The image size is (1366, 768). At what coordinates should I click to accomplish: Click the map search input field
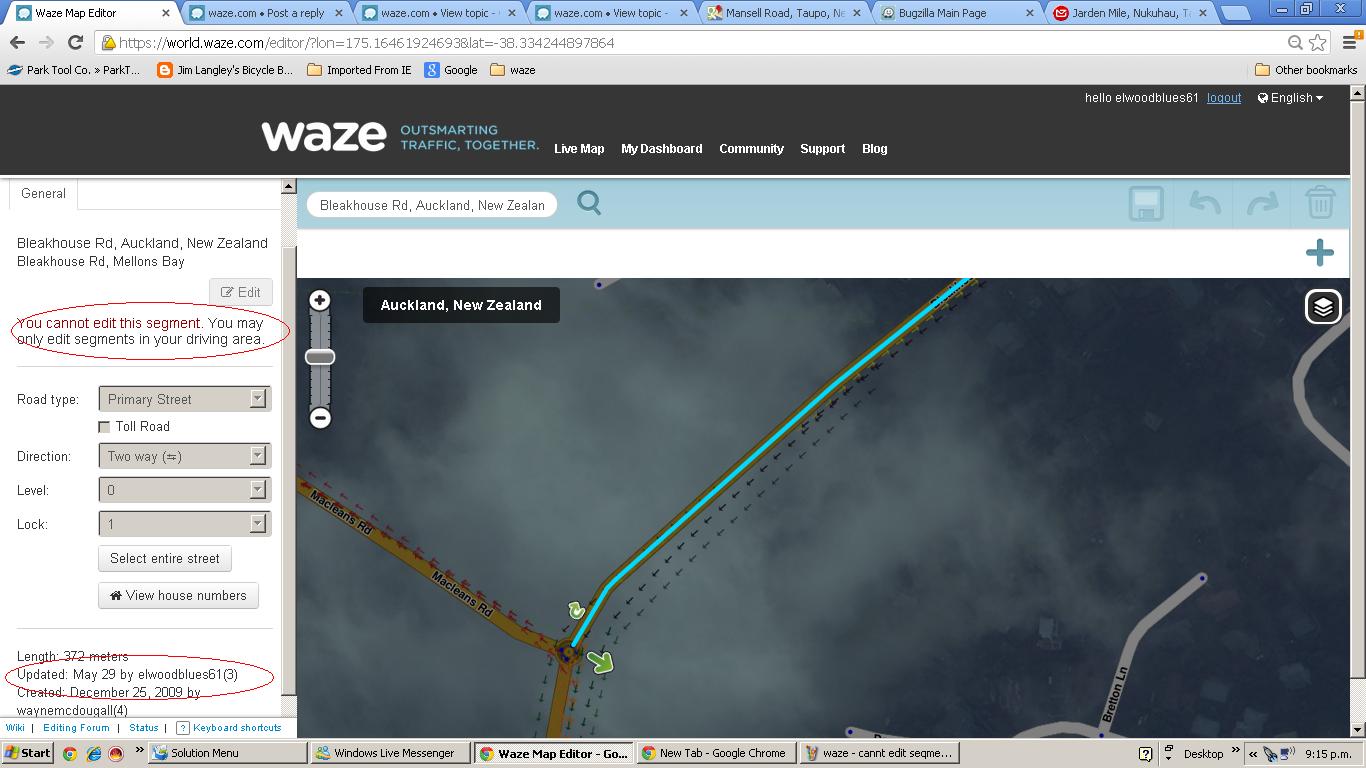tap(432, 205)
